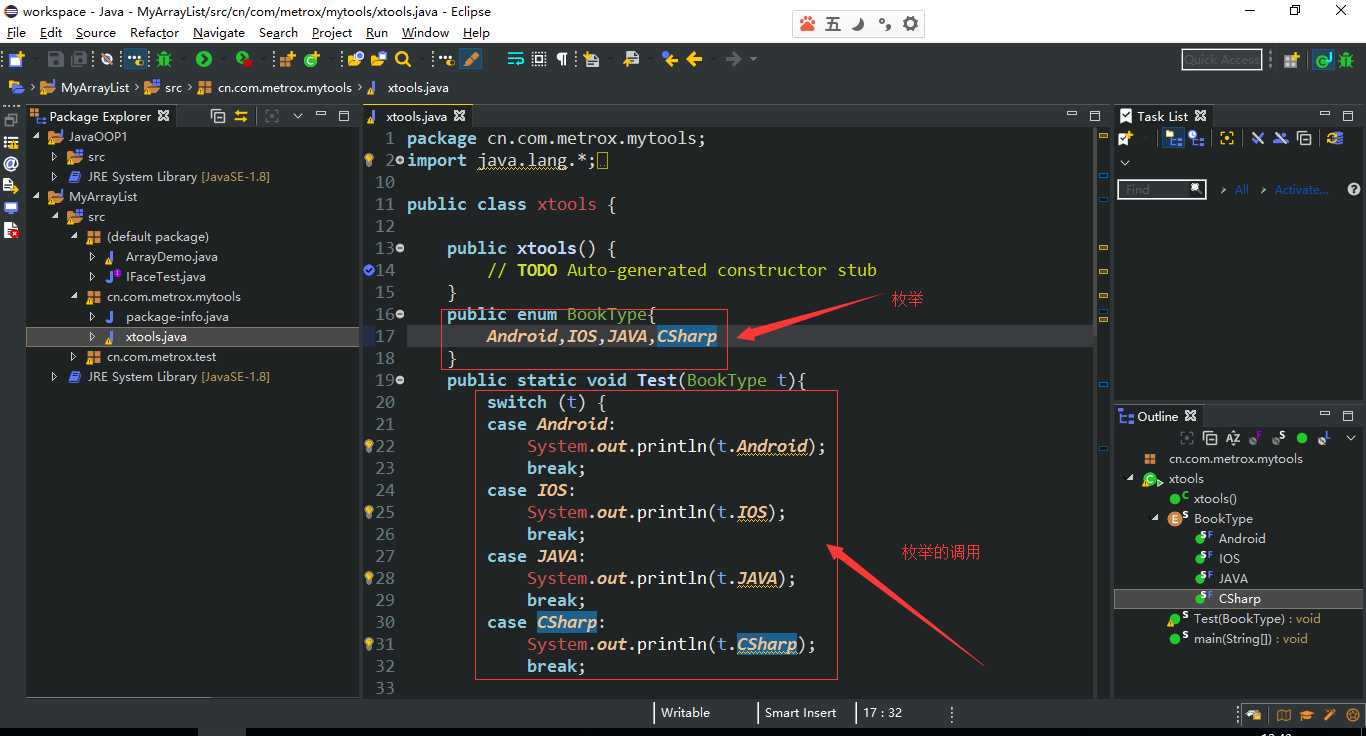Click the Search magnifier toolbar icon
The height and width of the screenshot is (736, 1366).
pos(403,60)
